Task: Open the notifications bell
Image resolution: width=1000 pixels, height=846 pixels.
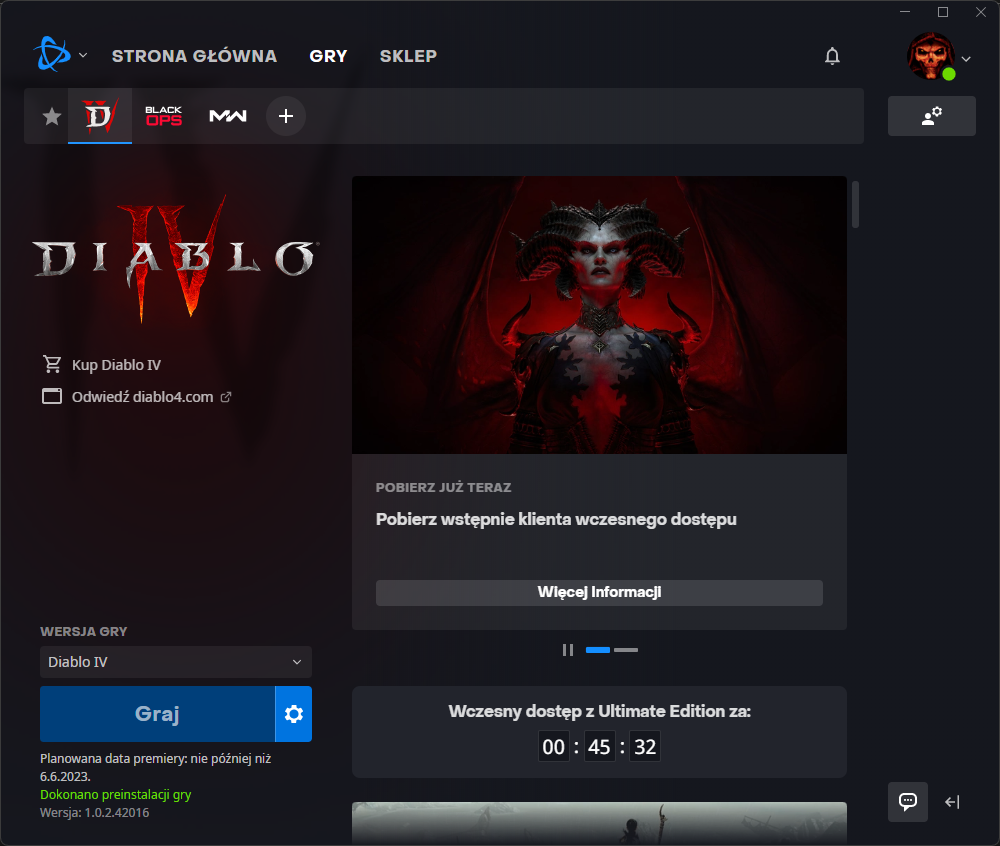Action: point(832,56)
